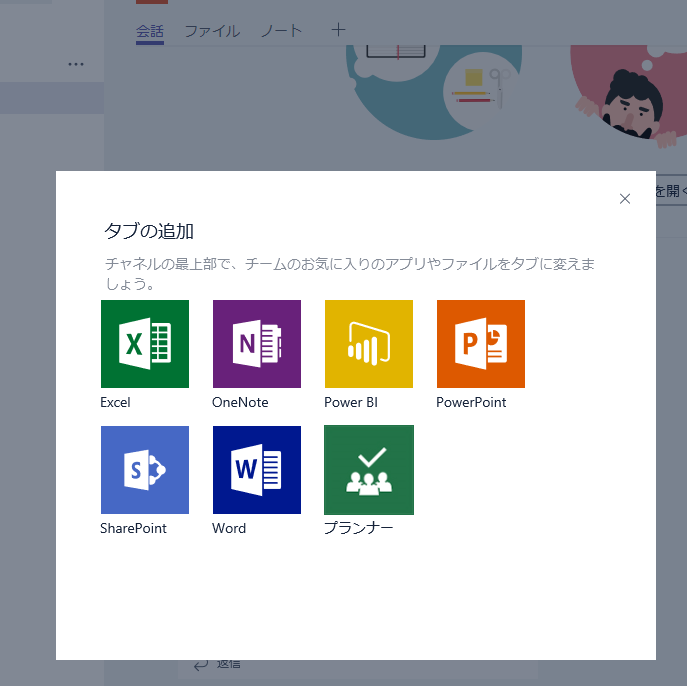Choose the OneNote app tile
This screenshot has height=686, width=687.
[257, 344]
